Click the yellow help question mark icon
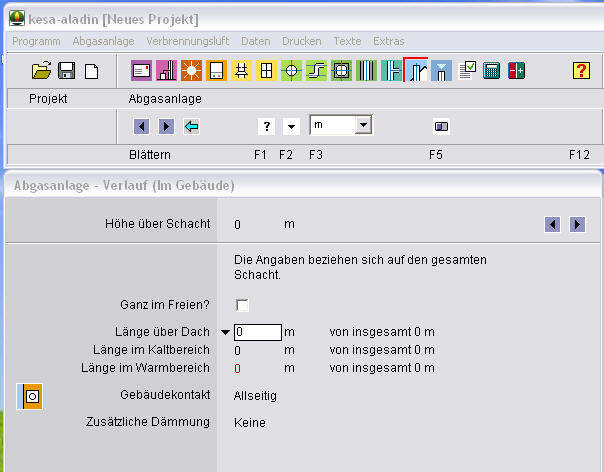Screen dimensions: 604x472 580,71
